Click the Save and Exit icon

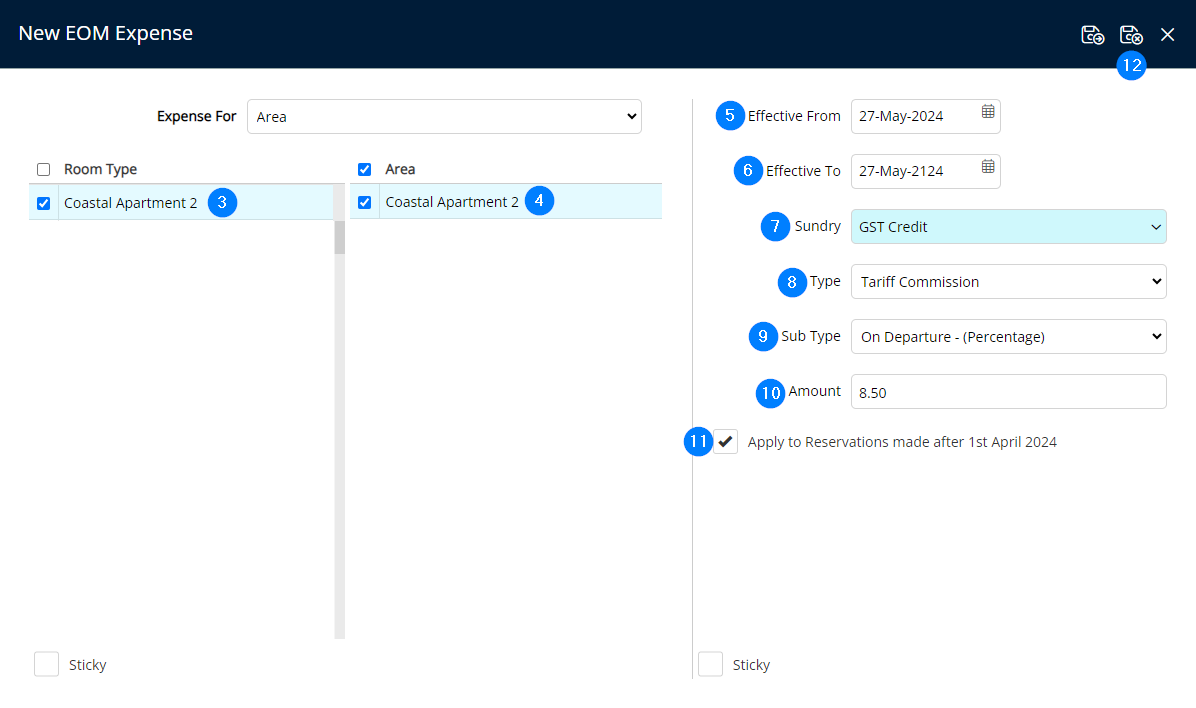point(1131,35)
